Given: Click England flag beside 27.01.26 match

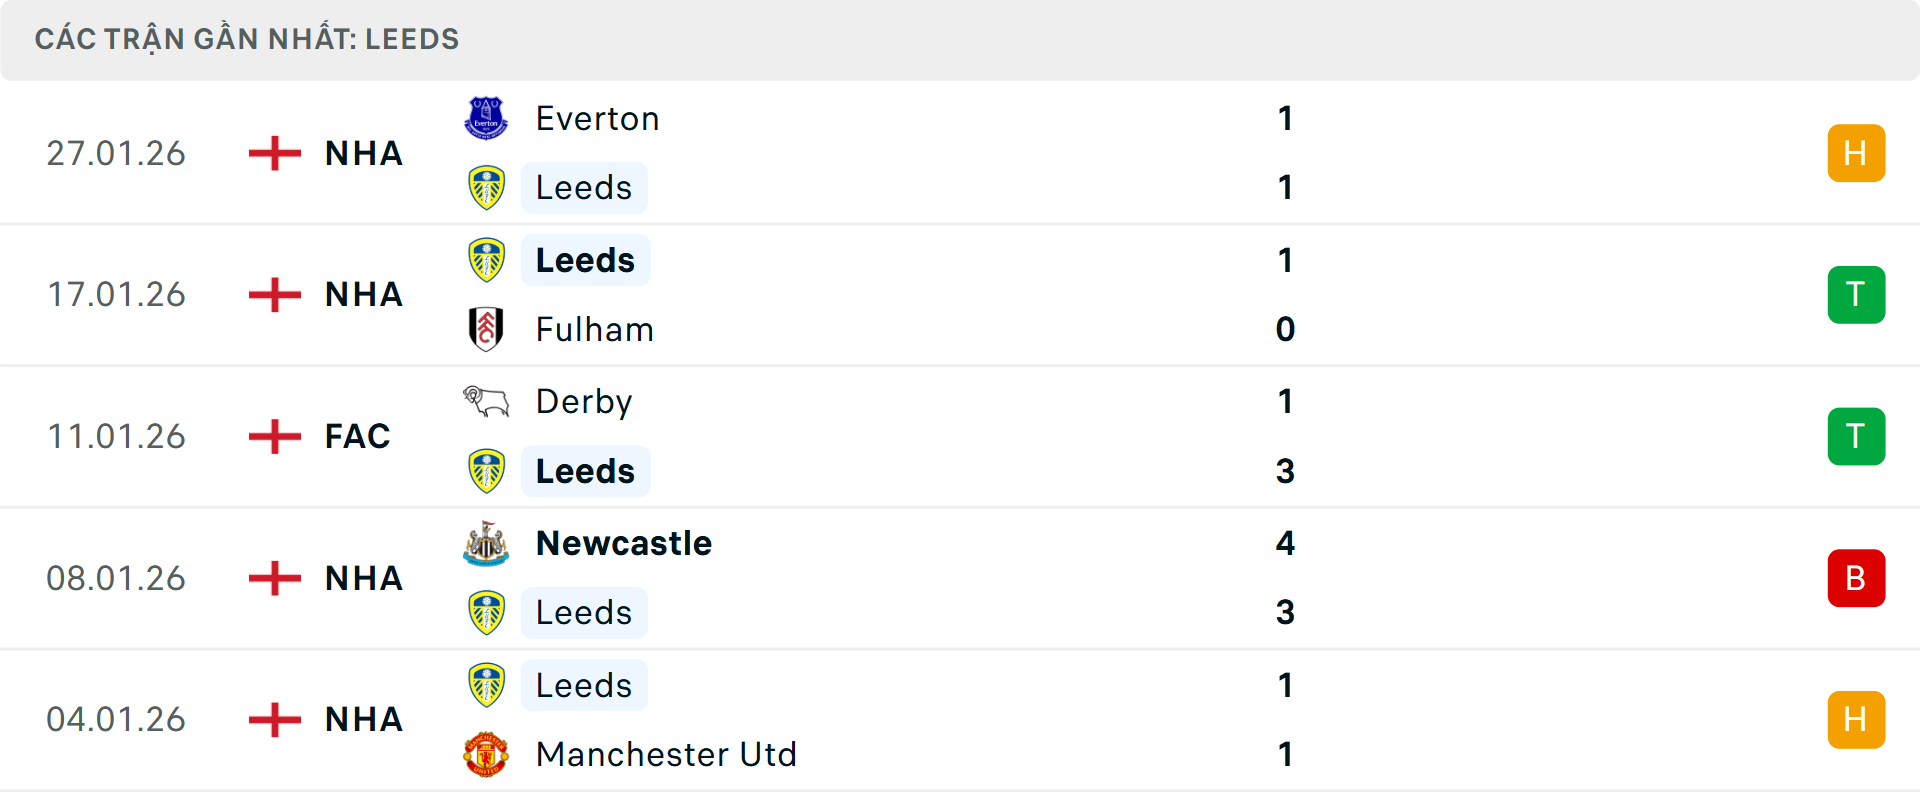Looking at the screenshot, I should click(275, 154).
